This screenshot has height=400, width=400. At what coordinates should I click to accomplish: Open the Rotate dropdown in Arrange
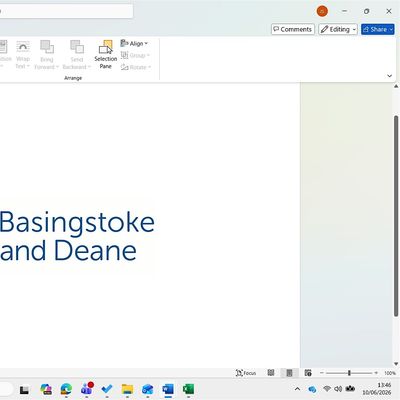[136, 67]
